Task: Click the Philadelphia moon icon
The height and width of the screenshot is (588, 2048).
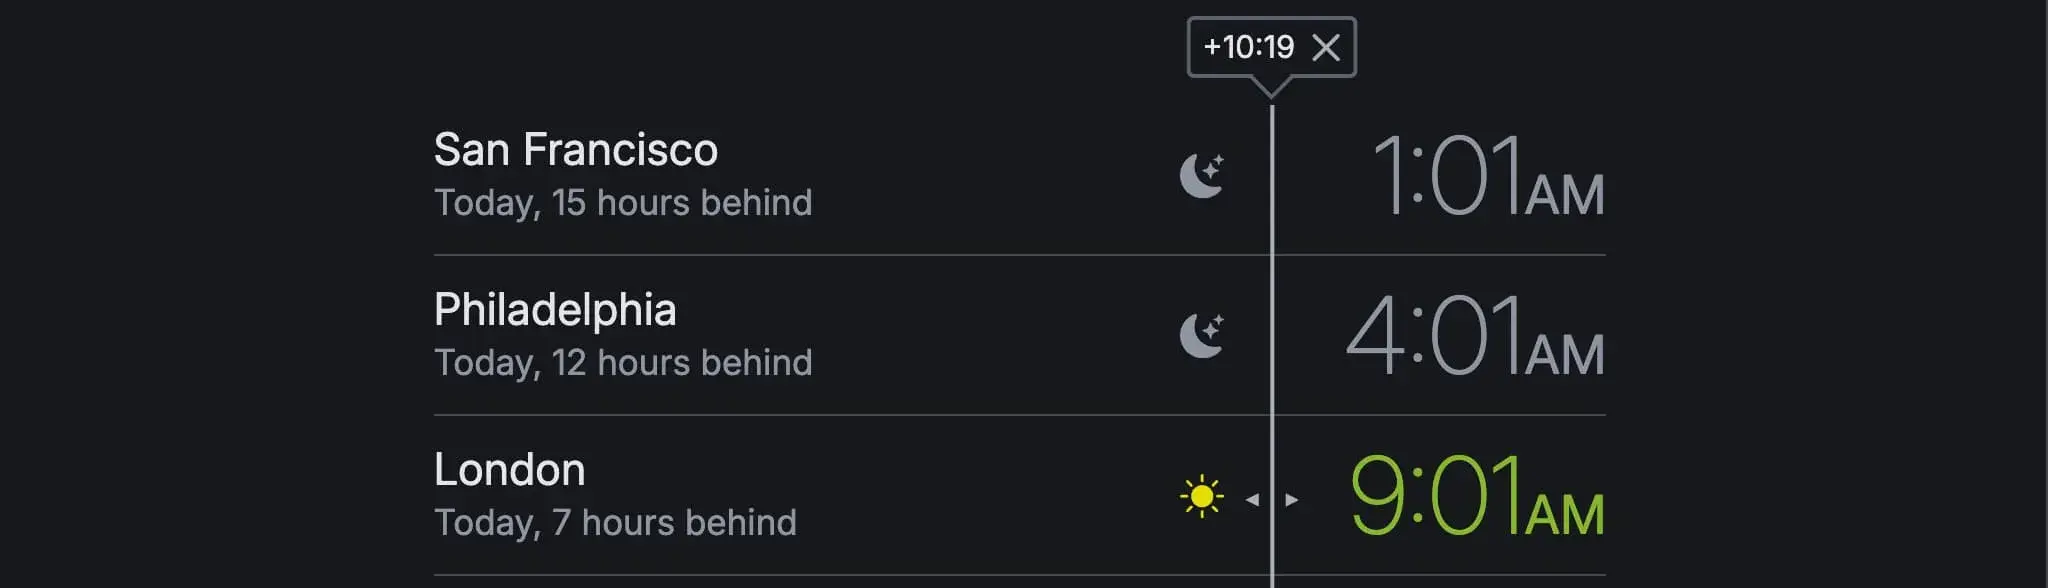Action: click(x=1202, y=335)
